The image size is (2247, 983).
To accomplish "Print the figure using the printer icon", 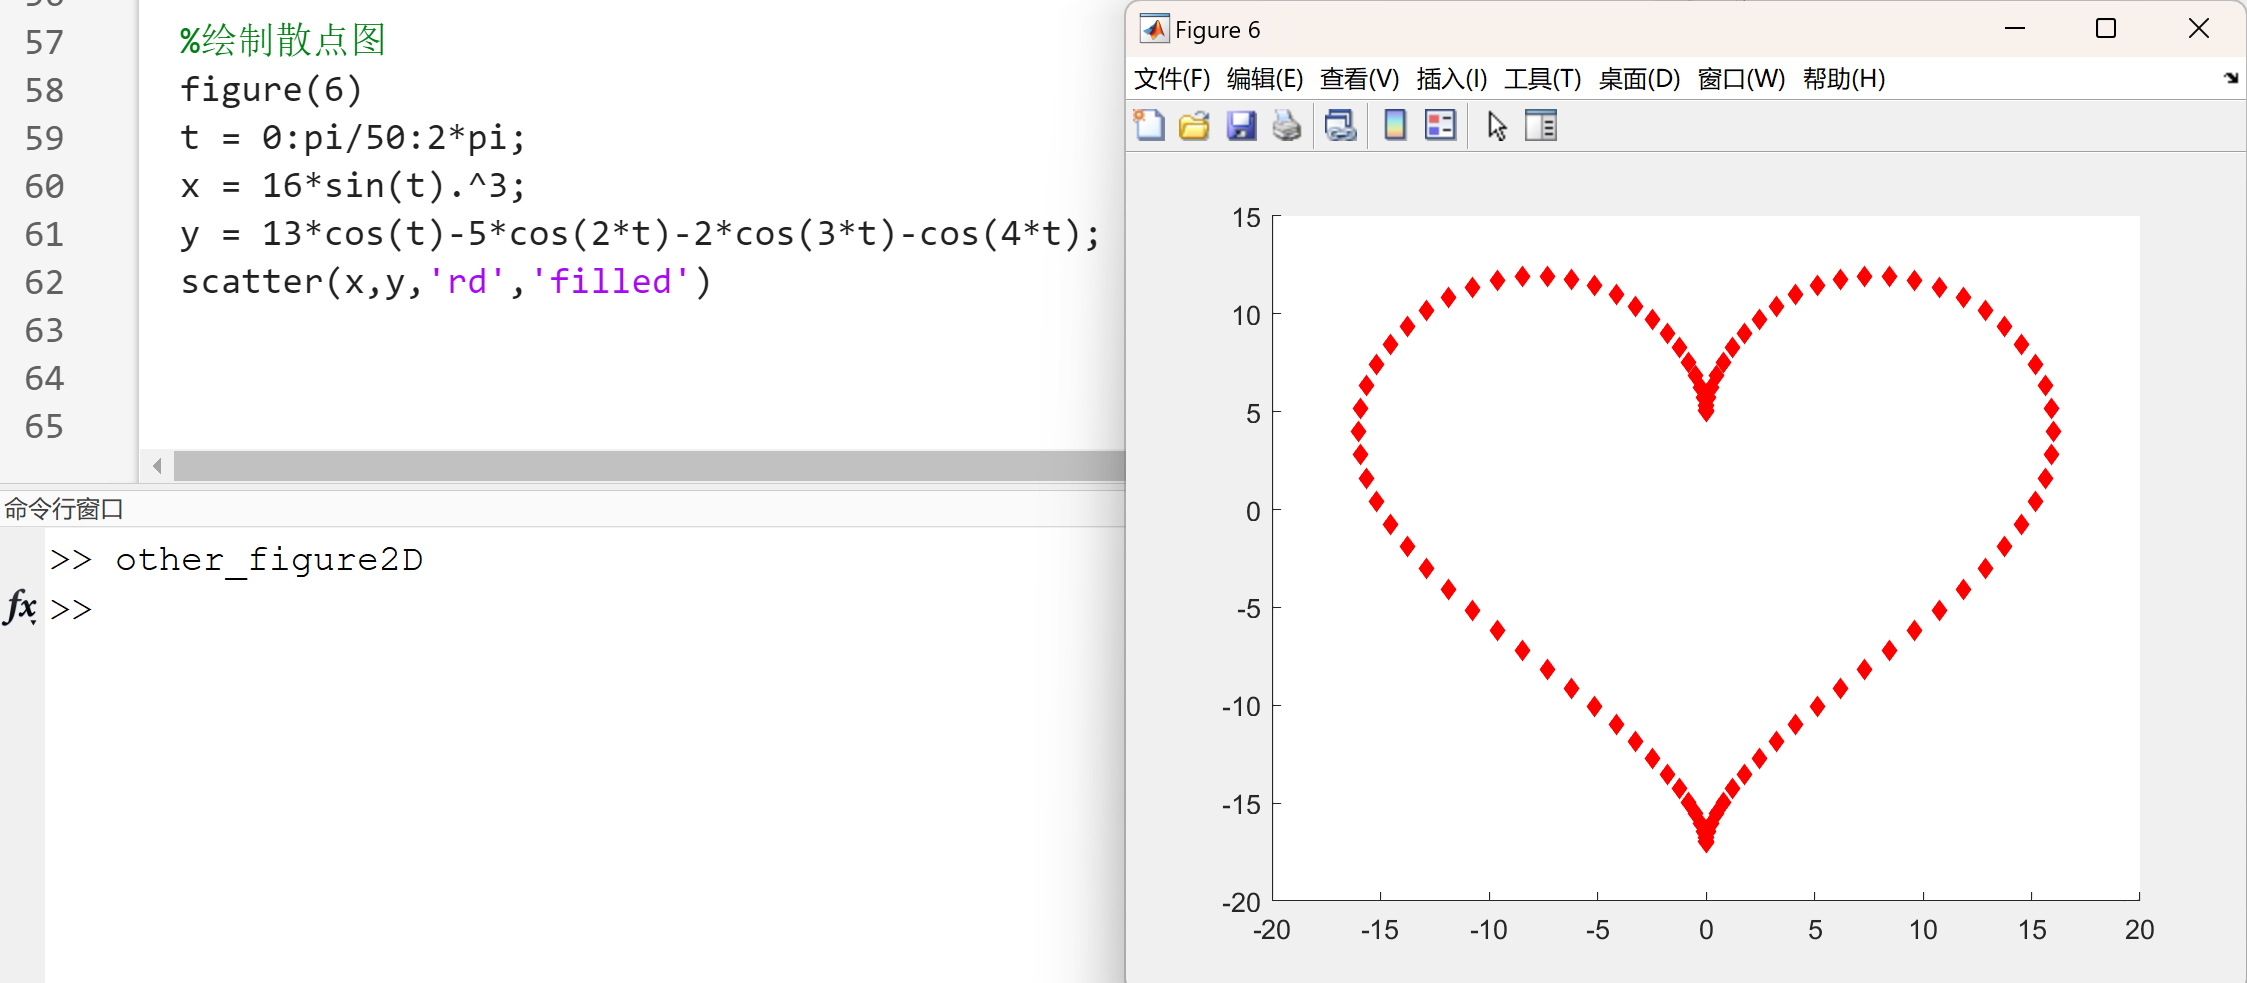I will [1287, 126].
